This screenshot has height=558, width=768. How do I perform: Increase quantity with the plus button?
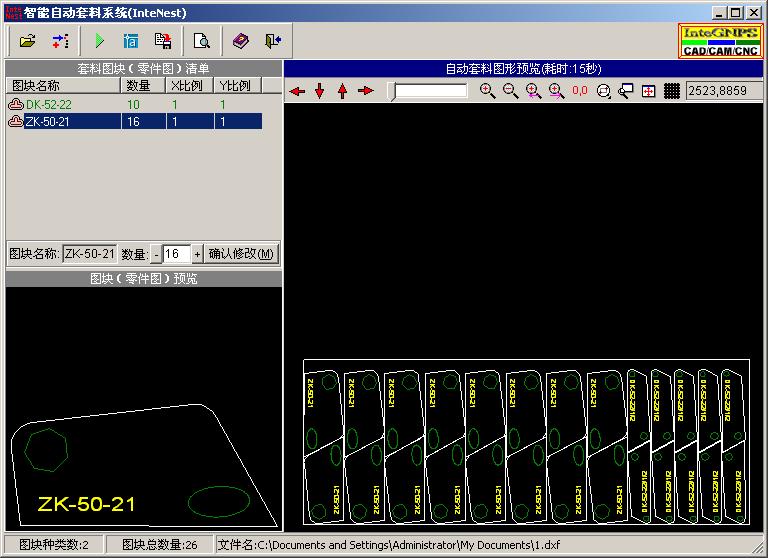point(197,254)
